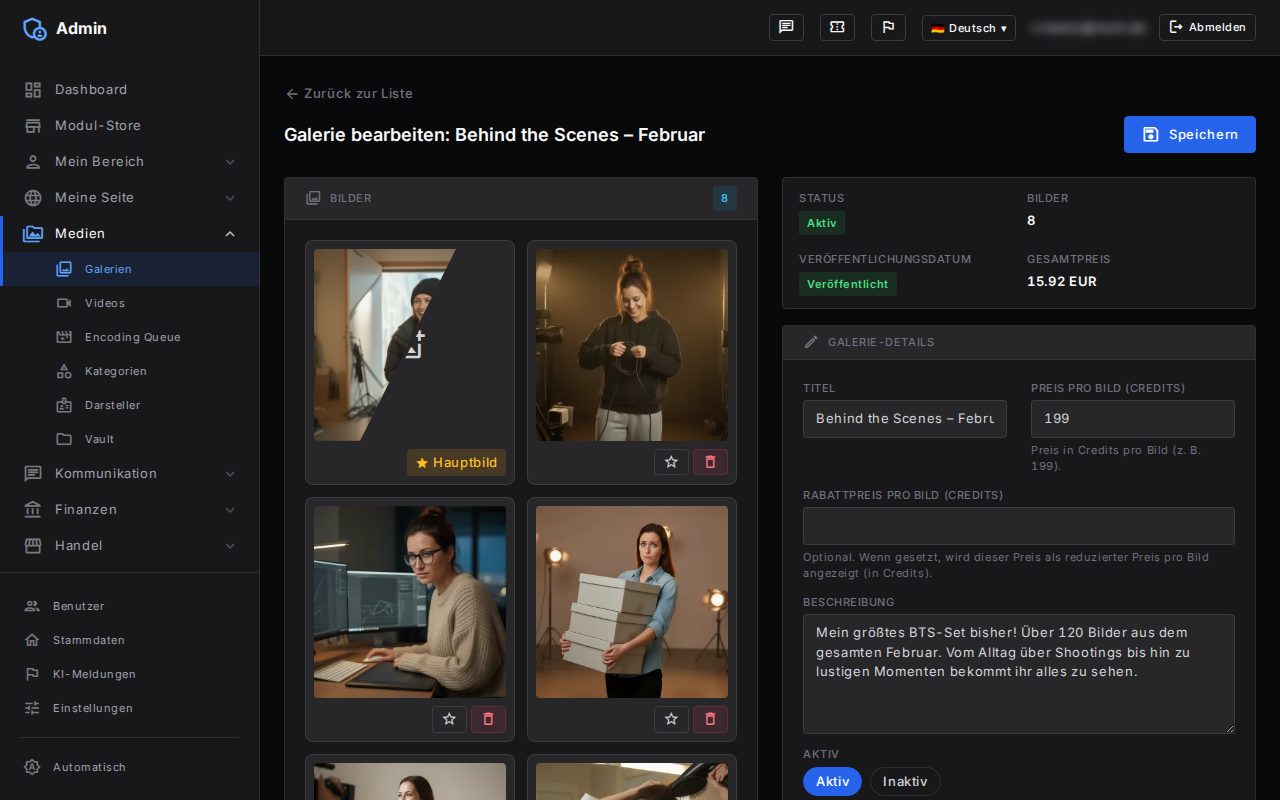Expand Handel menu
Screen dimensions: 1280x800
point(130,545)
